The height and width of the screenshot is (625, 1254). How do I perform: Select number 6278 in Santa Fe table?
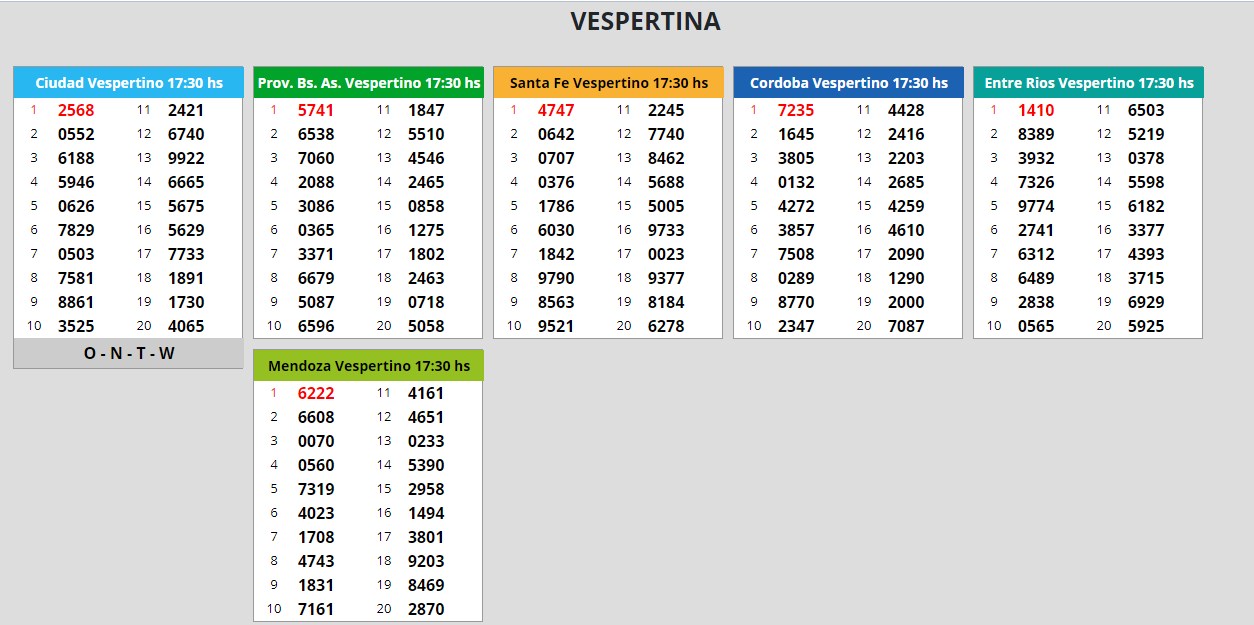(x=666, y=326)
